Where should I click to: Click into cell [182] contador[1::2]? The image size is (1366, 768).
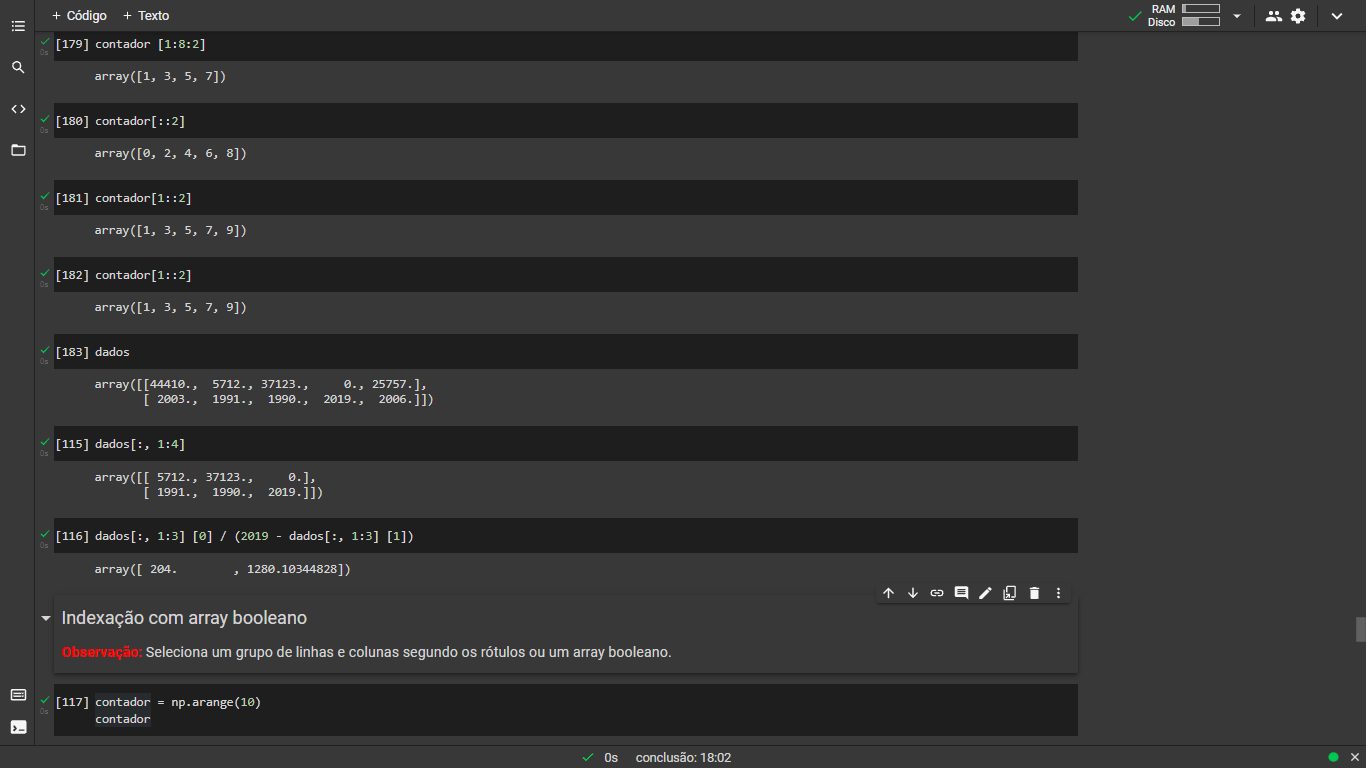tap(566, 275)
